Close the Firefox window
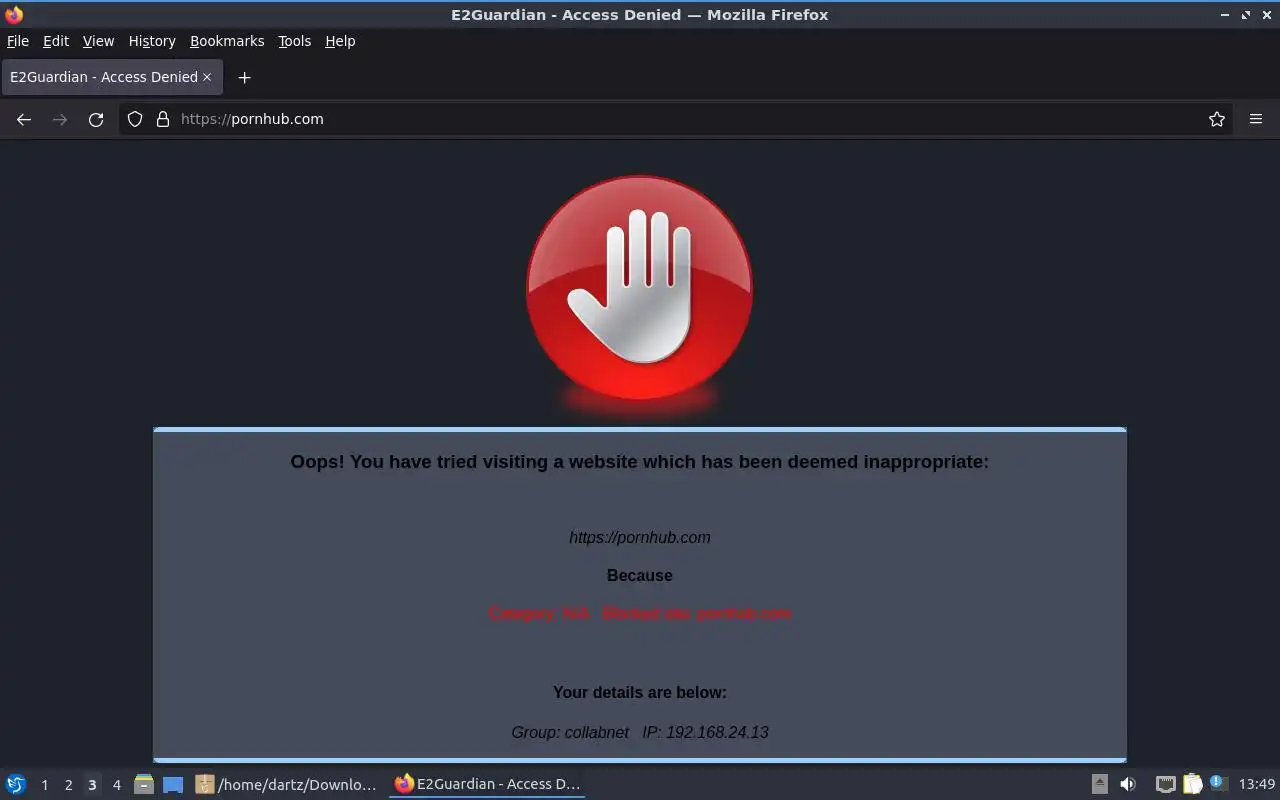1280x800 pixels. tap(1266, 15)
